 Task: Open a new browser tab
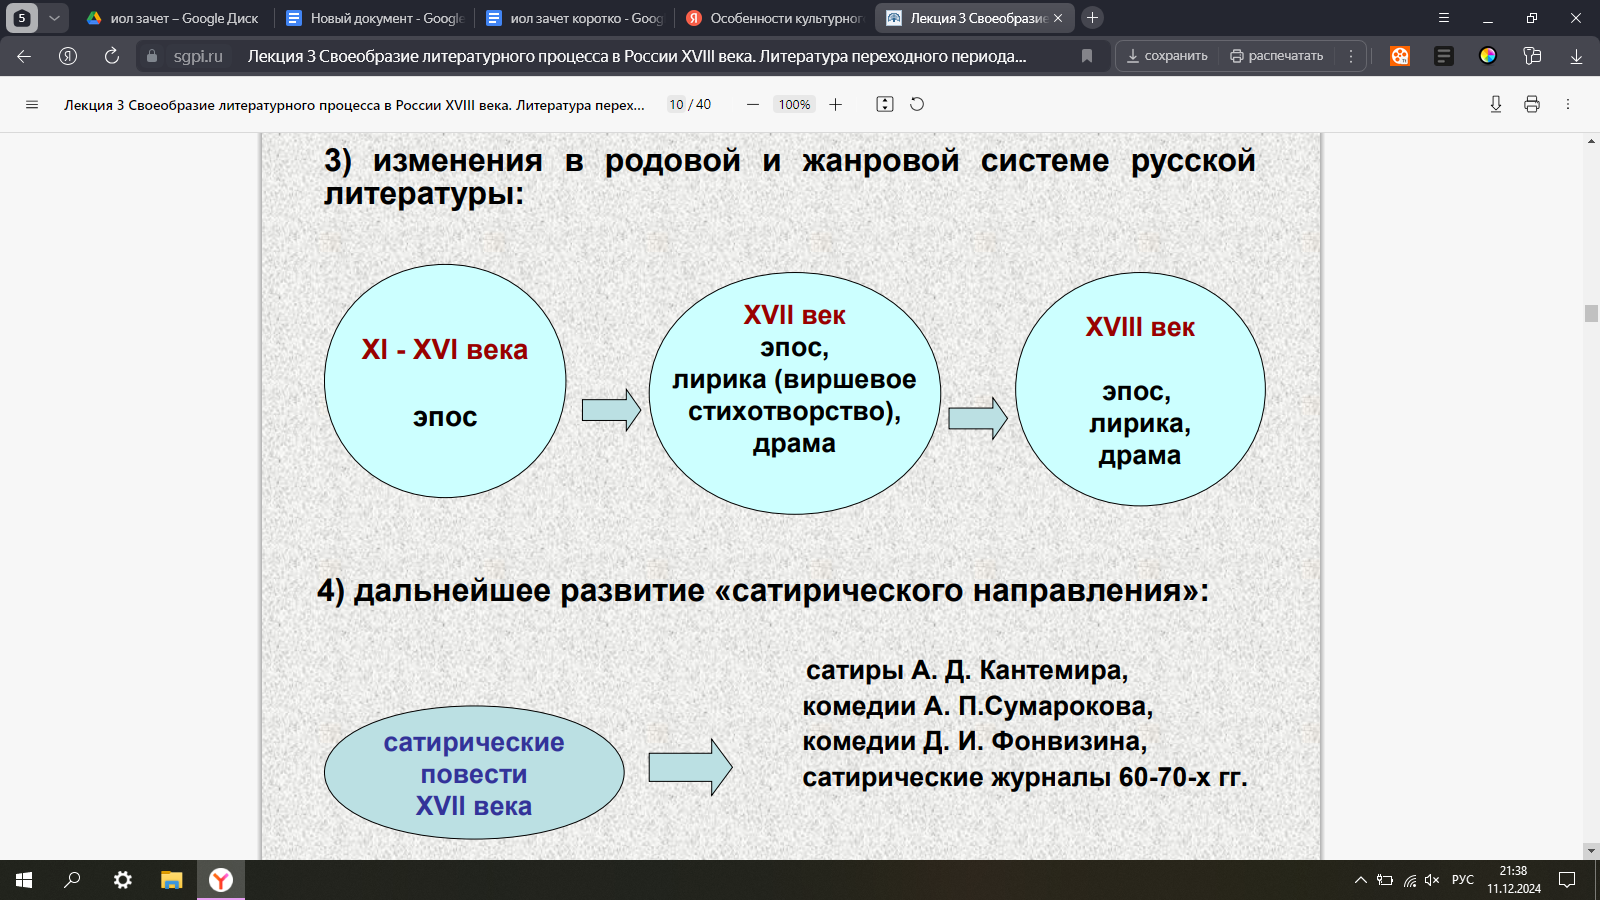[1092, 18]
